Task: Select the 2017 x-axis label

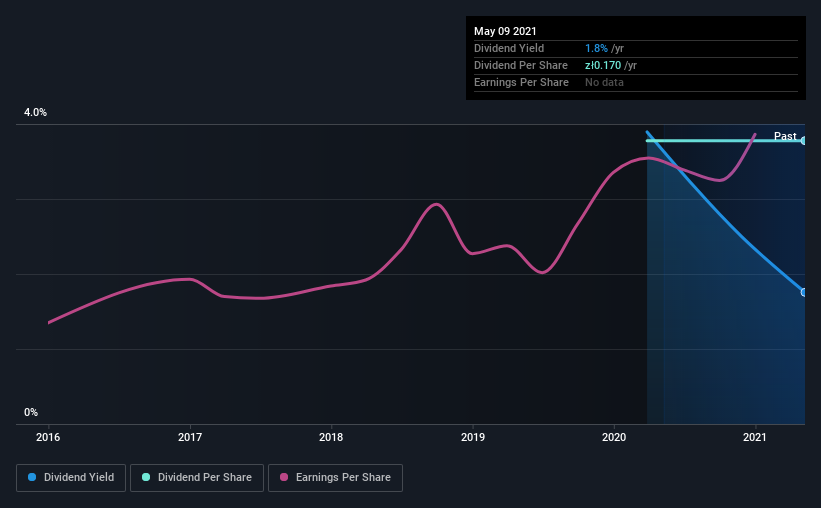Action: coord(190,437)
